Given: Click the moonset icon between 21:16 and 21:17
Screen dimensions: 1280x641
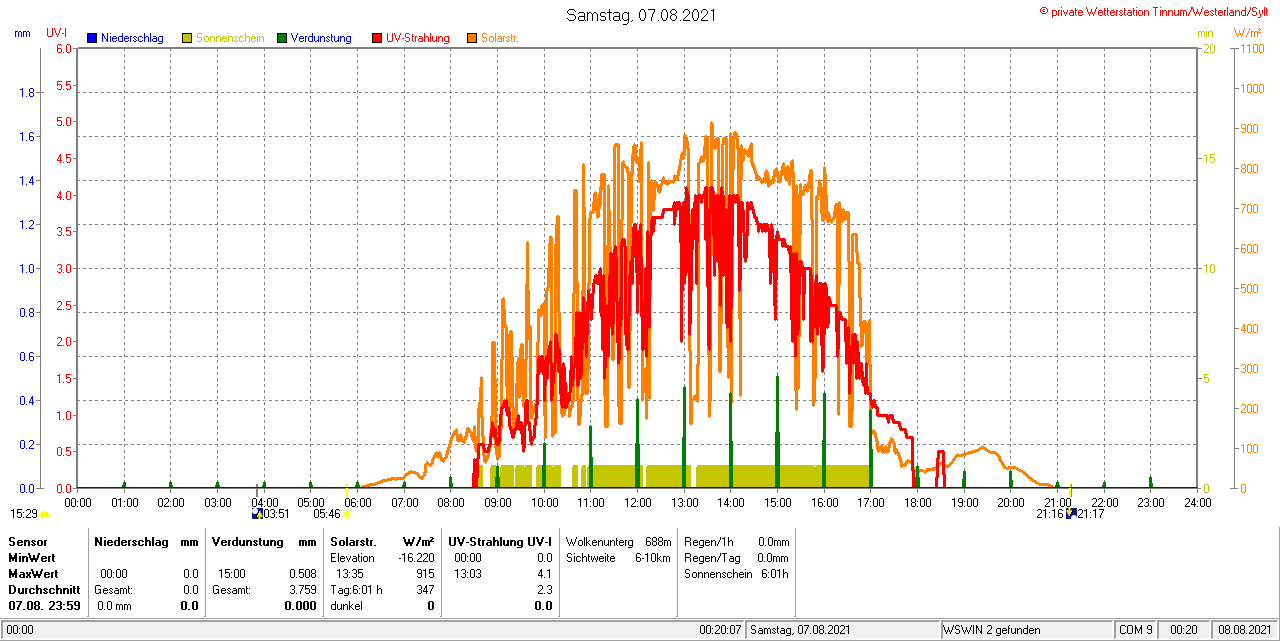Looking at the screenshot, I should point(1071,513).
